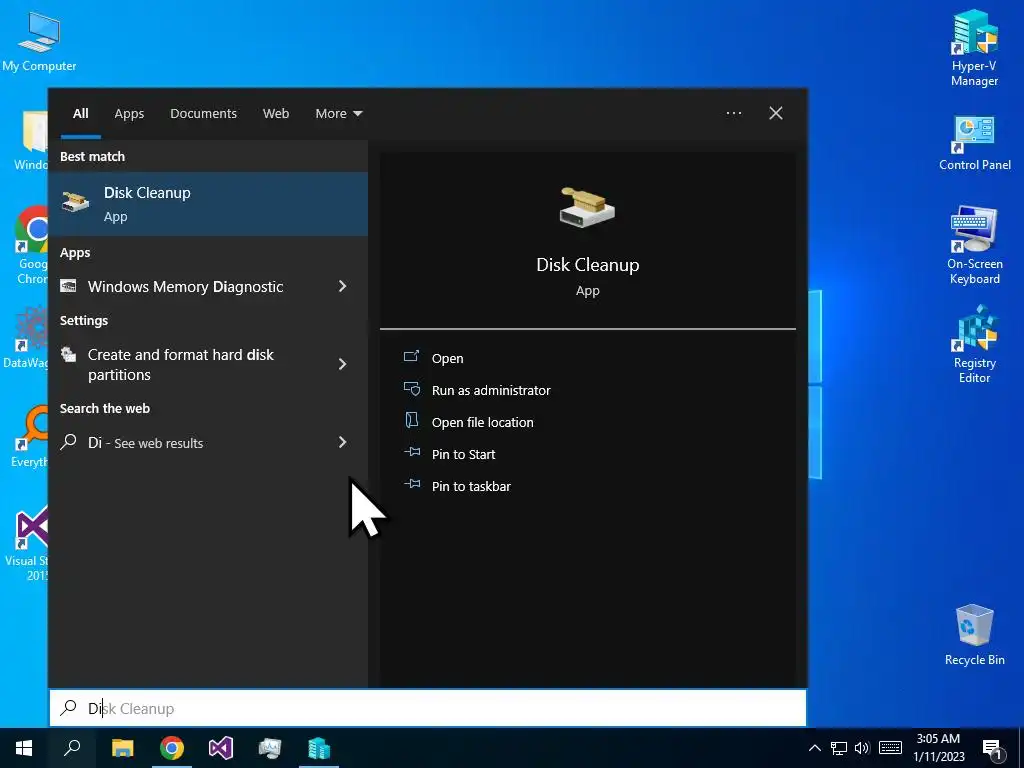This screenshot has height=768, width=1024.
Task: Select the Hyper-V Manager desktop shortcut
Action: click(x=974, y=48)
